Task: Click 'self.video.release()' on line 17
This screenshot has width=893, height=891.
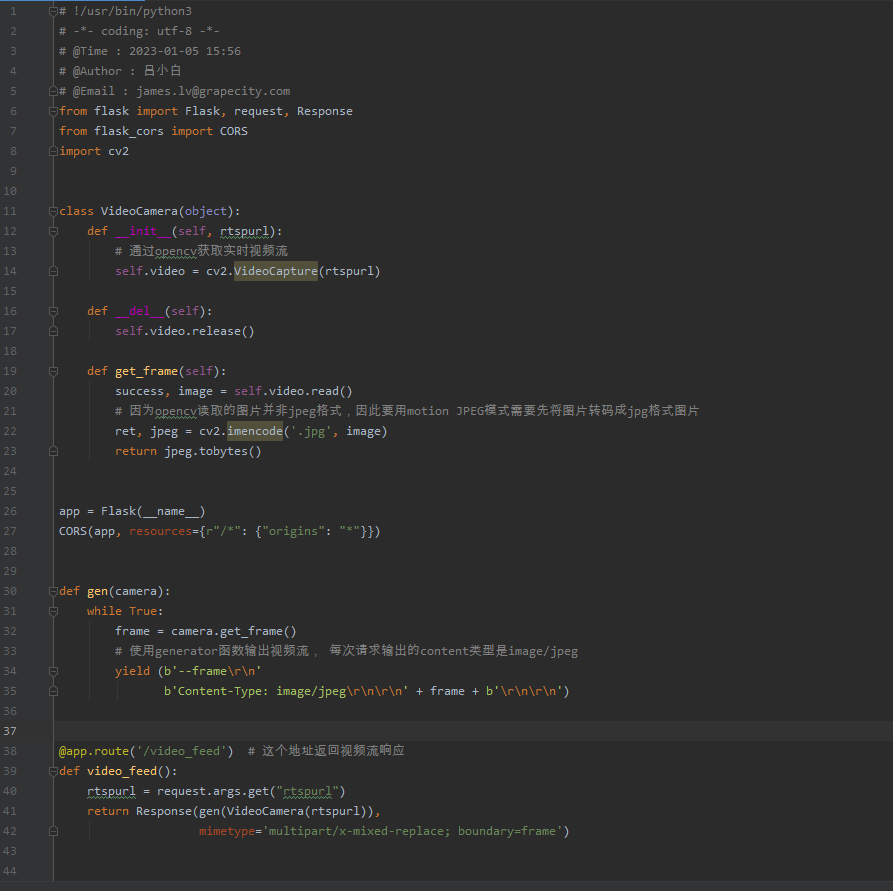Action: [185, 331]
